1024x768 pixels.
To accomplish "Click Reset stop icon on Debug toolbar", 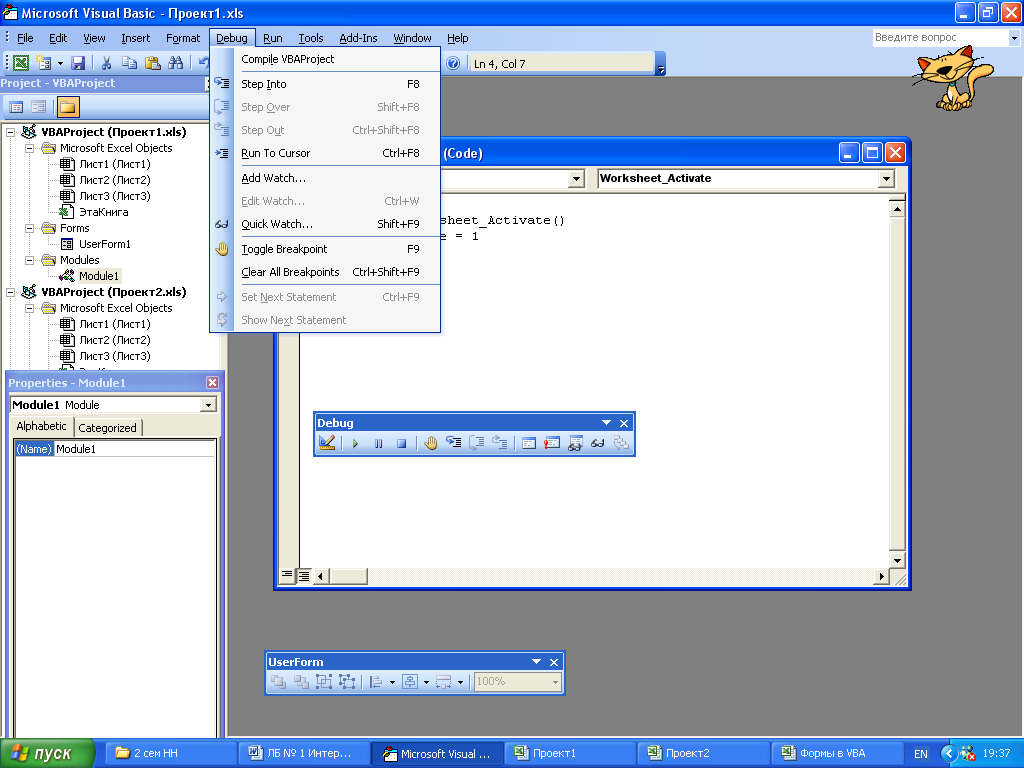I will click(402, 443).
